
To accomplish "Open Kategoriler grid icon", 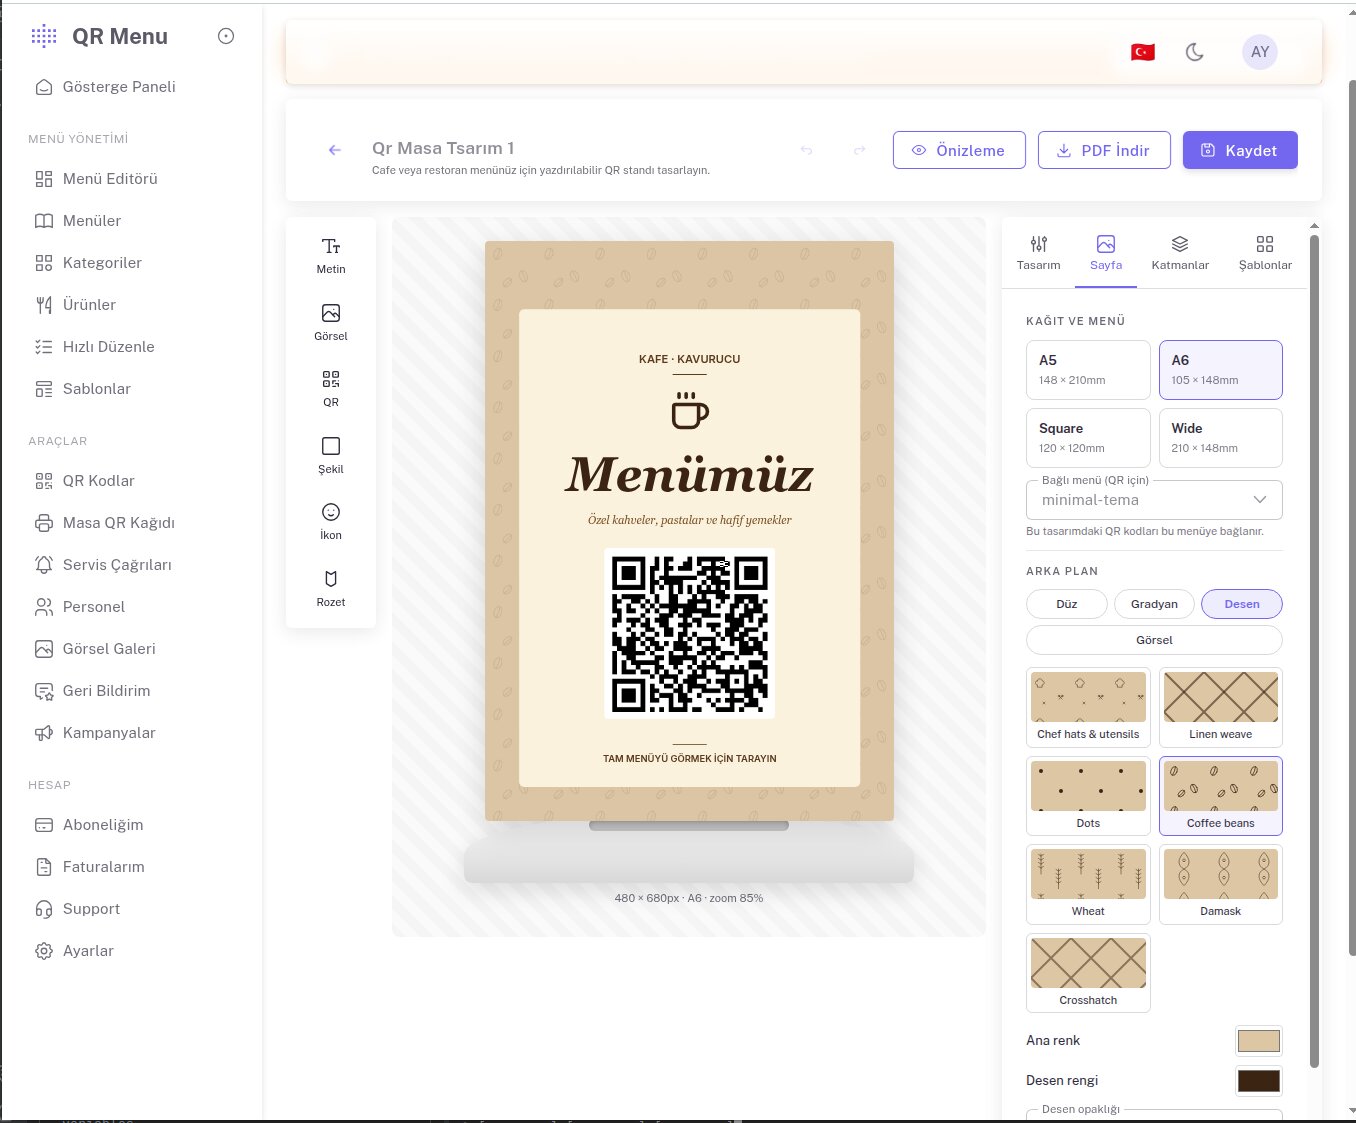I will pyautogui.click(x=44, y=263).
